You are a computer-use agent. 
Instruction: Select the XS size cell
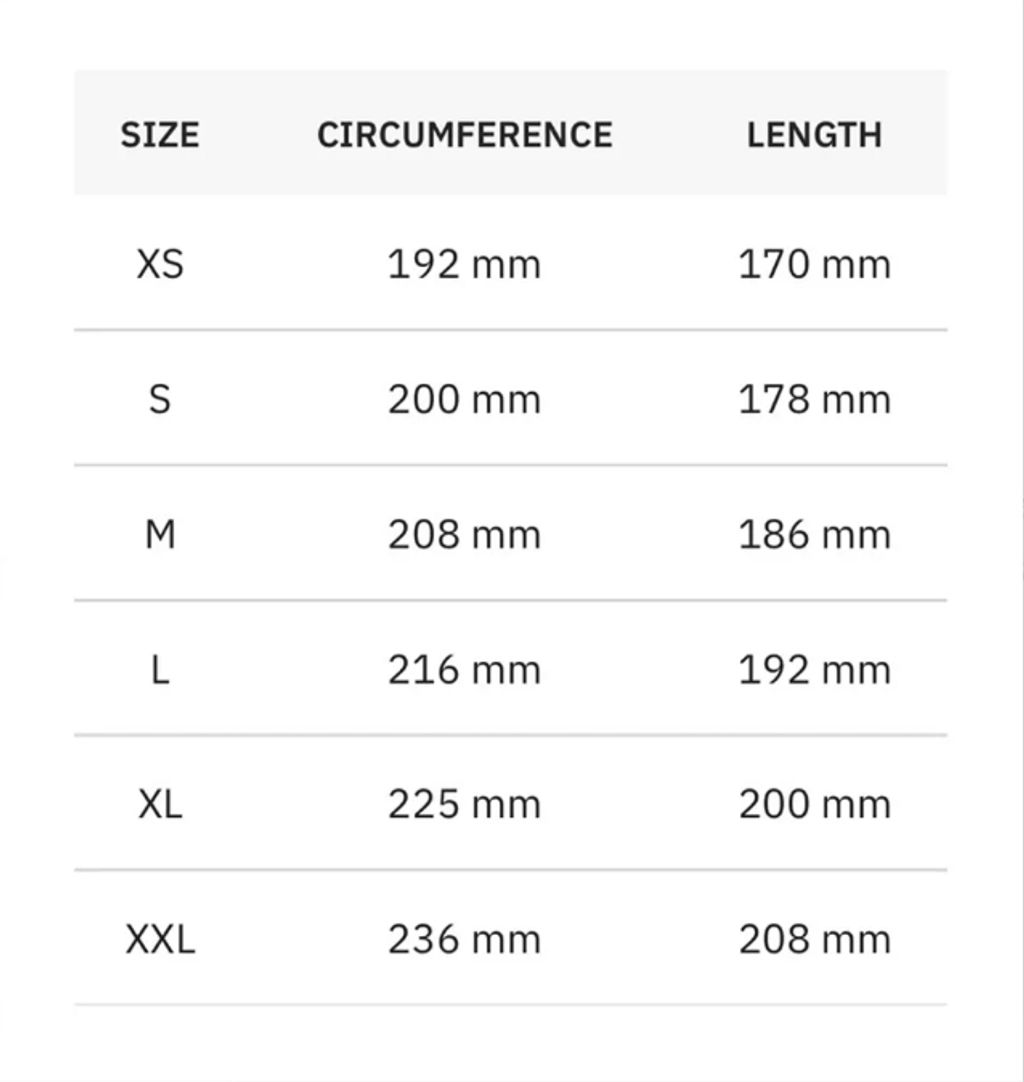point(160,264)
